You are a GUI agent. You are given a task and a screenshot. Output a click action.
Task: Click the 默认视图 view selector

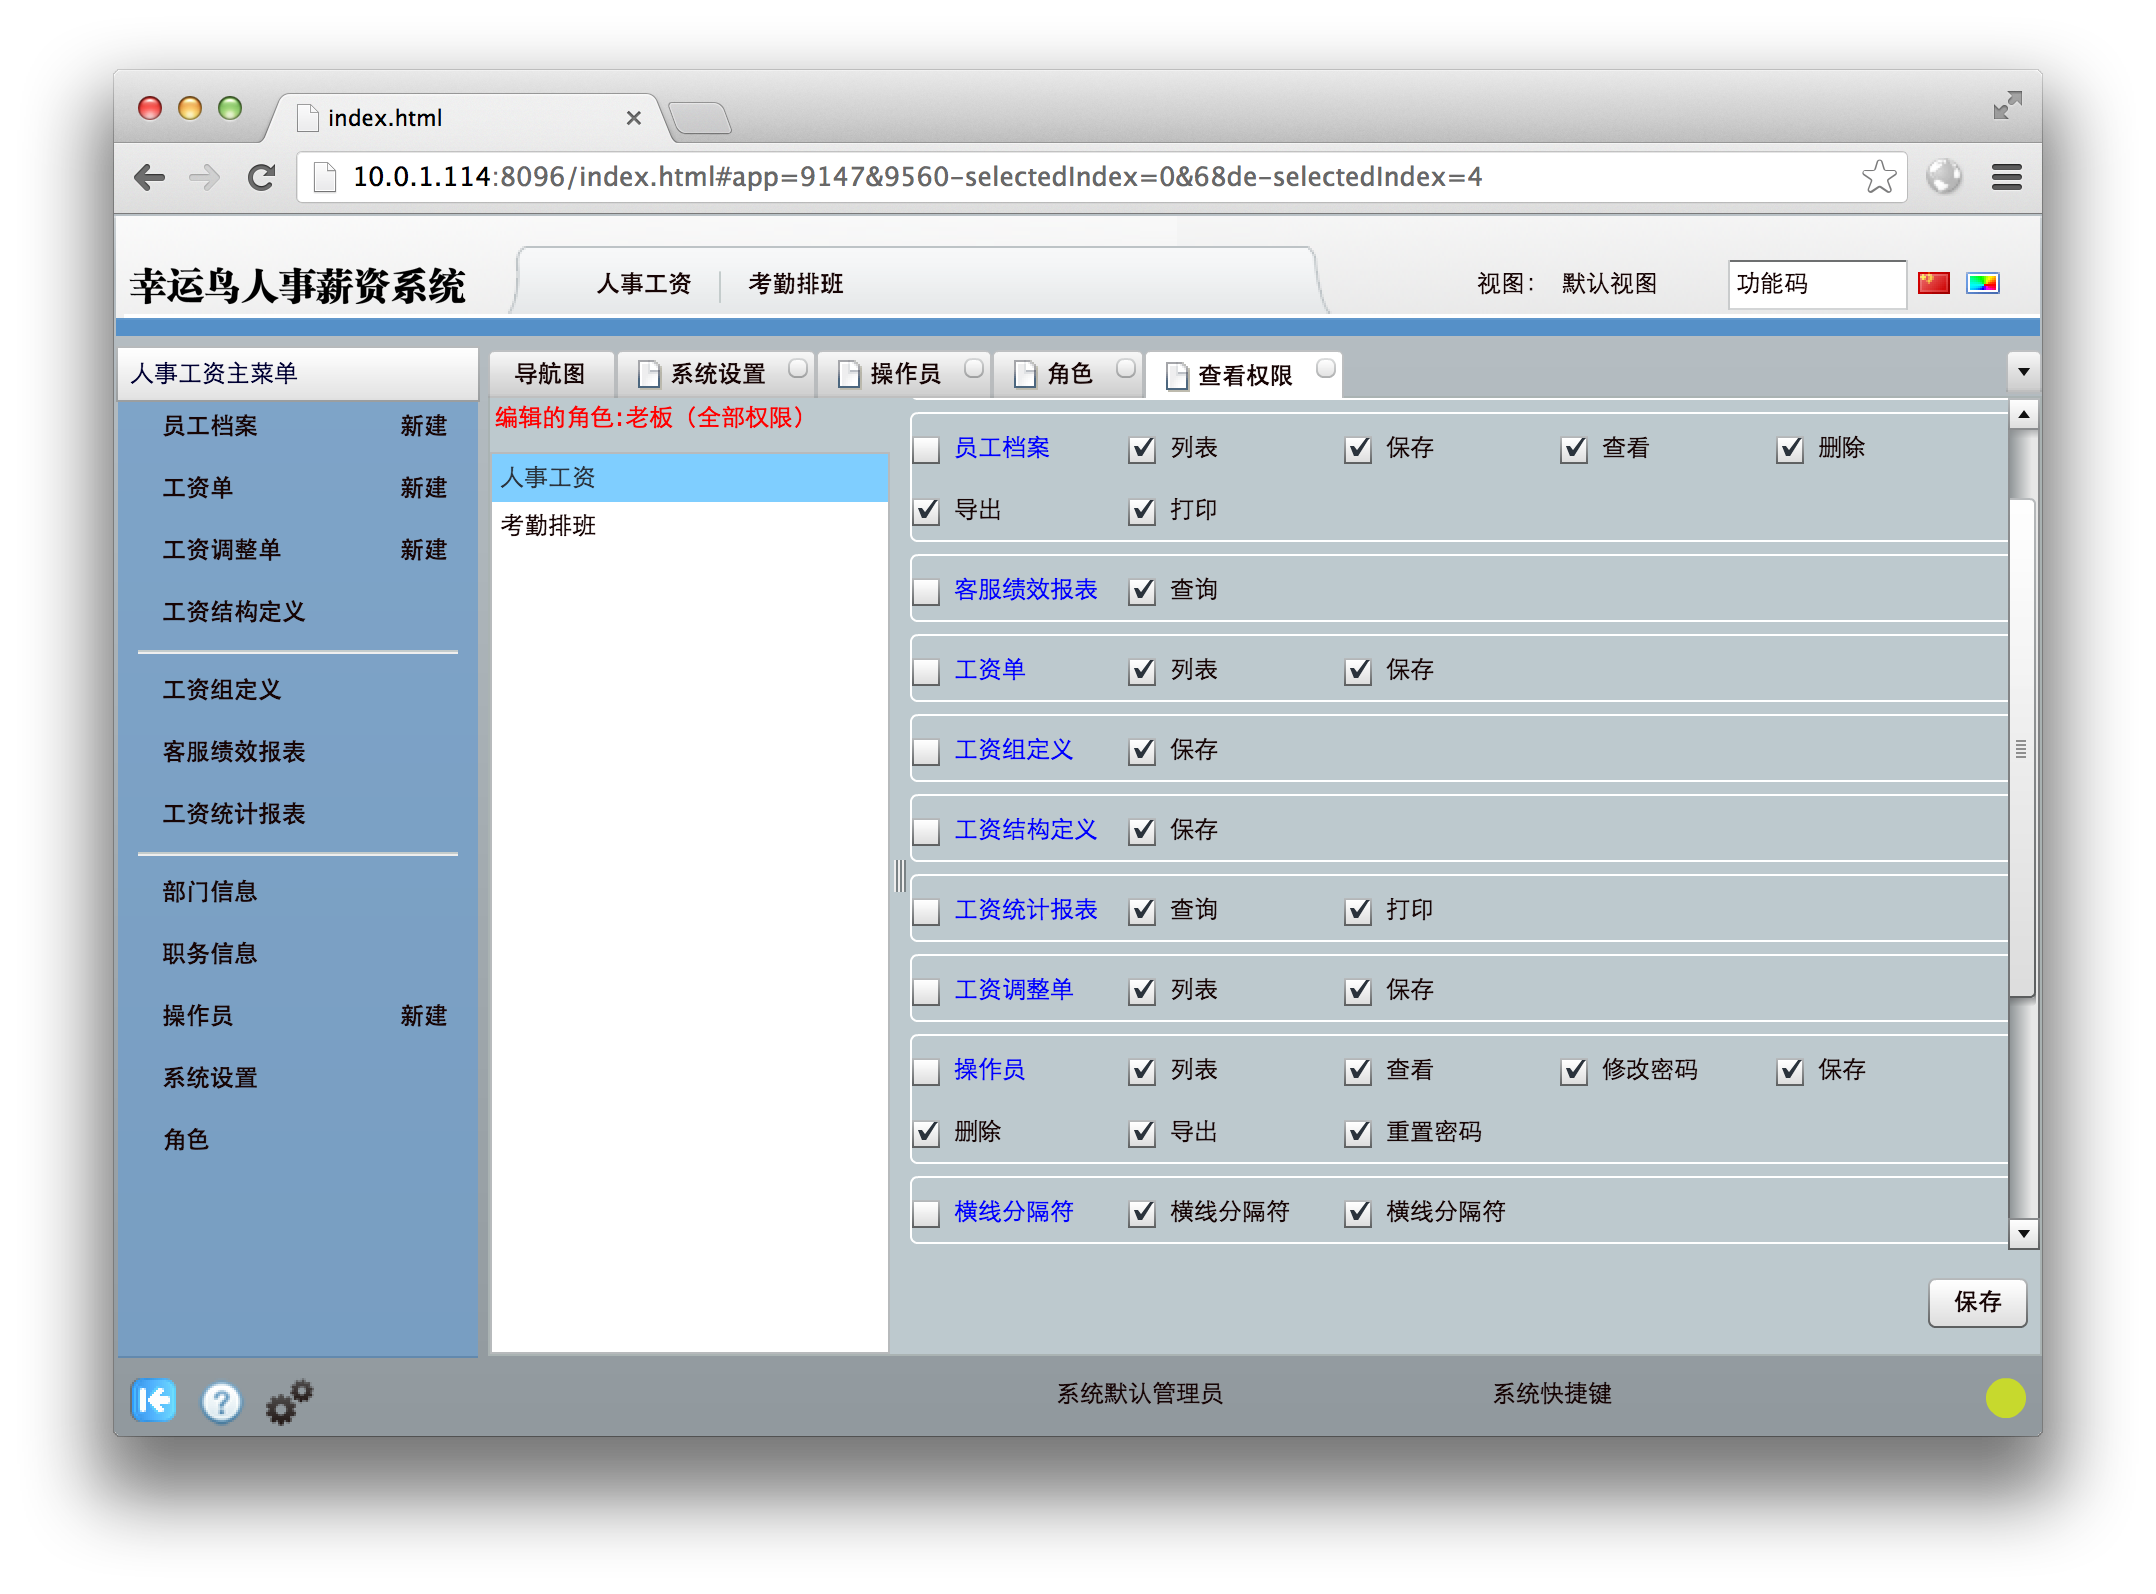pos(1609,284)
